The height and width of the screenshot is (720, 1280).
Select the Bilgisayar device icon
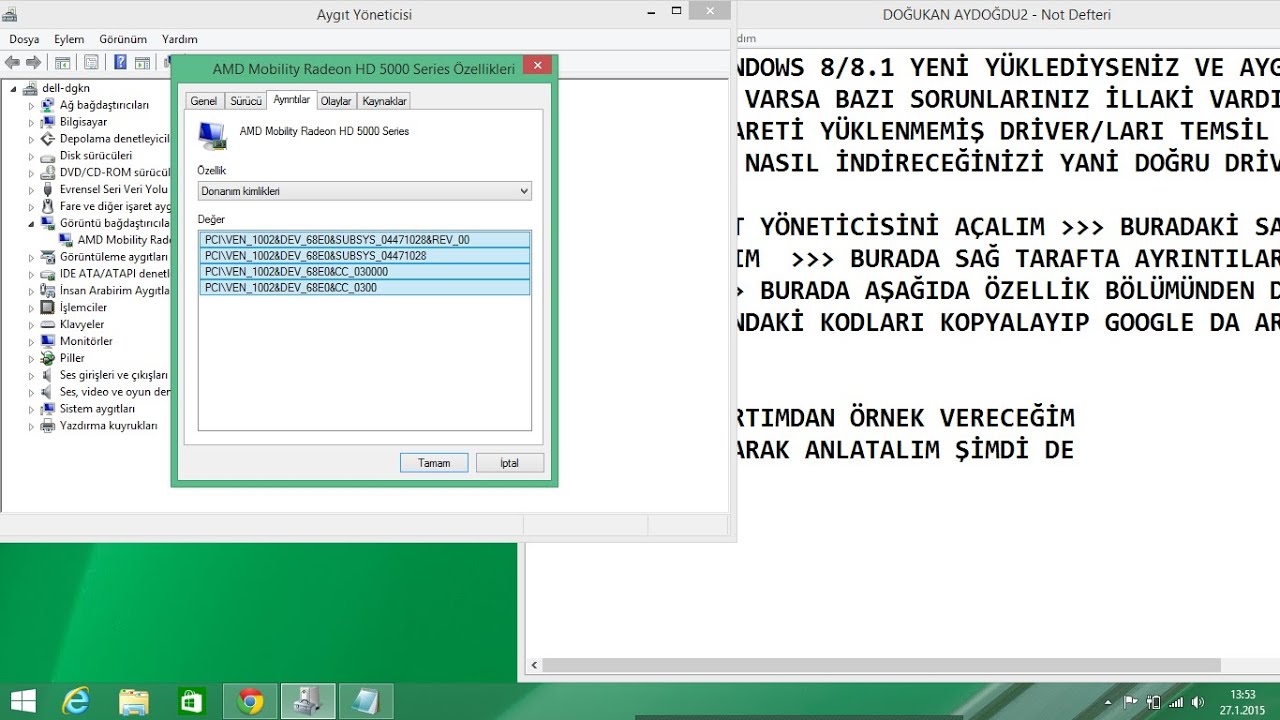pos(48,122)
